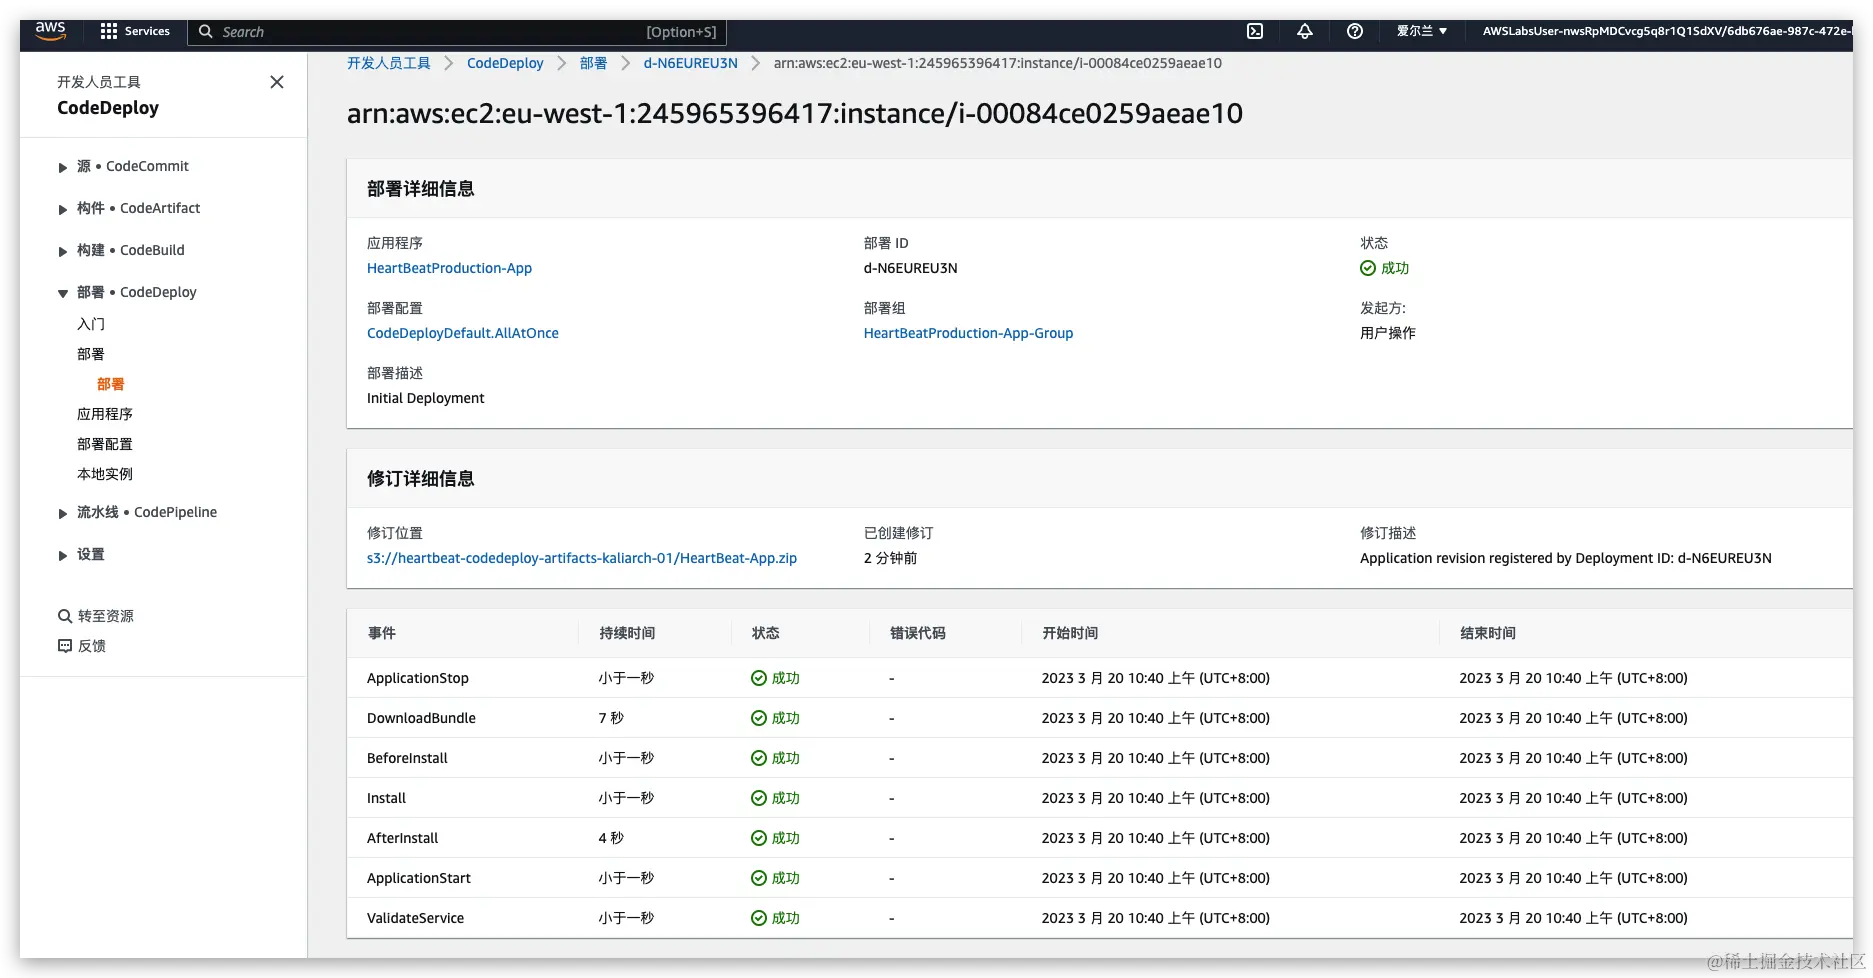
Task: Expand the 流水线 CodePipeline section
Action: coord(63,513)
